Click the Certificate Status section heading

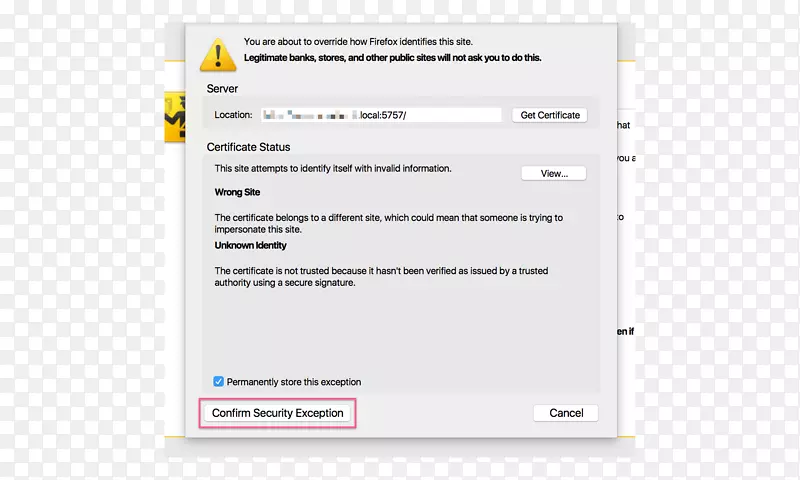click(248, 147)
